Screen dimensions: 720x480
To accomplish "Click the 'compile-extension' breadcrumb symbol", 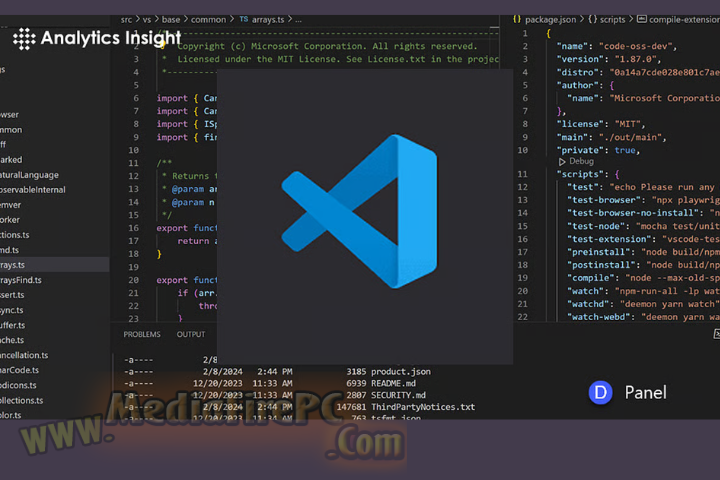I will (684, 19).
